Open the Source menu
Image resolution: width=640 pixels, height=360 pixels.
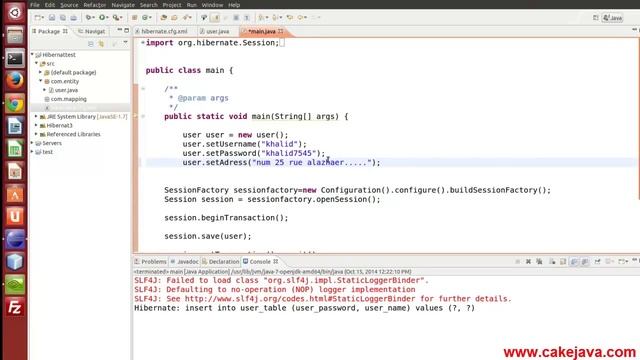(69, 5)
